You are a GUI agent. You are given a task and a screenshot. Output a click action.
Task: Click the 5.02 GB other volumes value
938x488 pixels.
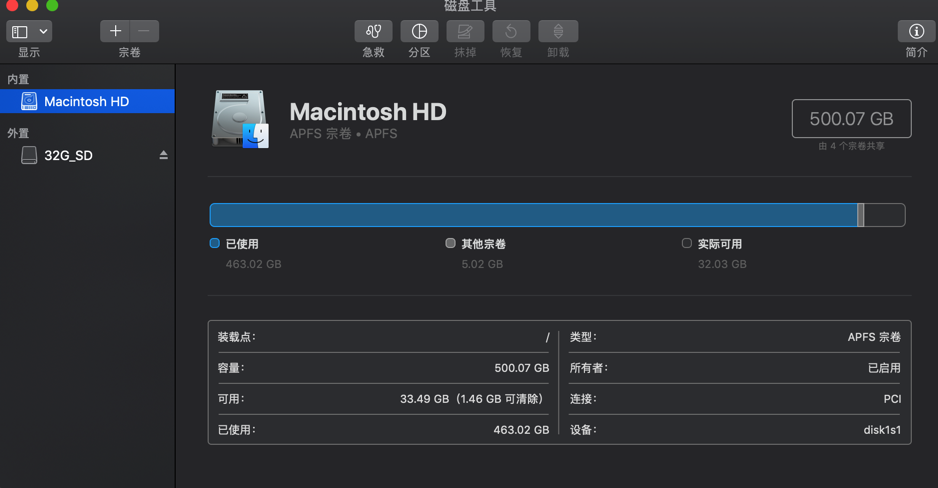pyautogui.click(x=482, y=264)
